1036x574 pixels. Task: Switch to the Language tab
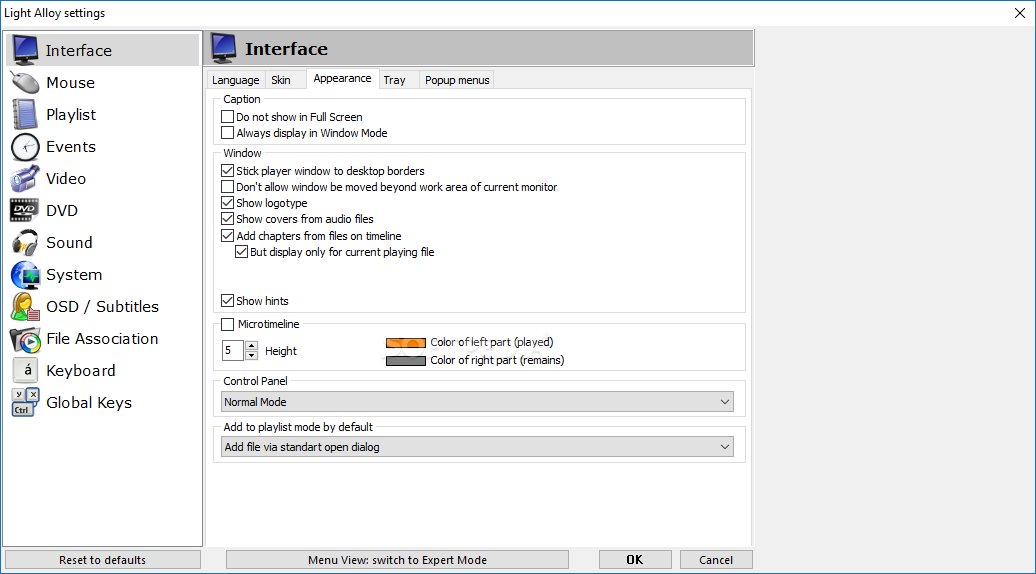236,80
